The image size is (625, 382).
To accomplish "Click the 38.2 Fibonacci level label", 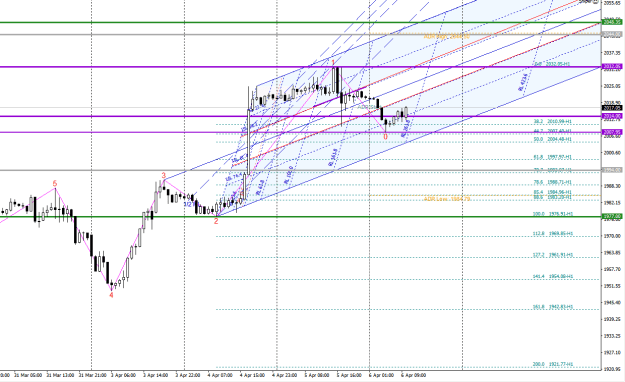I will [552, 121].
